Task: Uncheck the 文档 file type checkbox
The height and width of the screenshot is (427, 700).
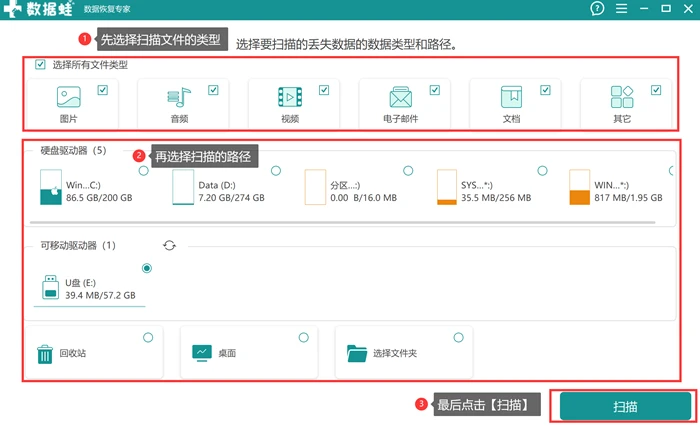Action: click(x=545, y=90)
